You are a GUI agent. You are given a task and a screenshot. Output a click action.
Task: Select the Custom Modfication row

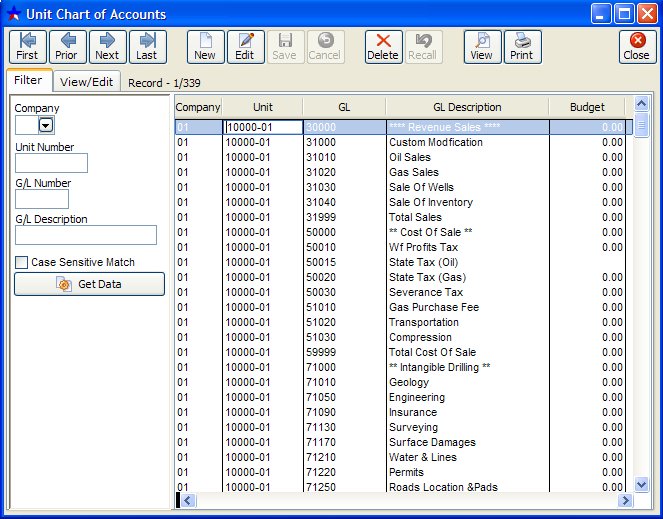pyautogui.click(x=400, y=142)
